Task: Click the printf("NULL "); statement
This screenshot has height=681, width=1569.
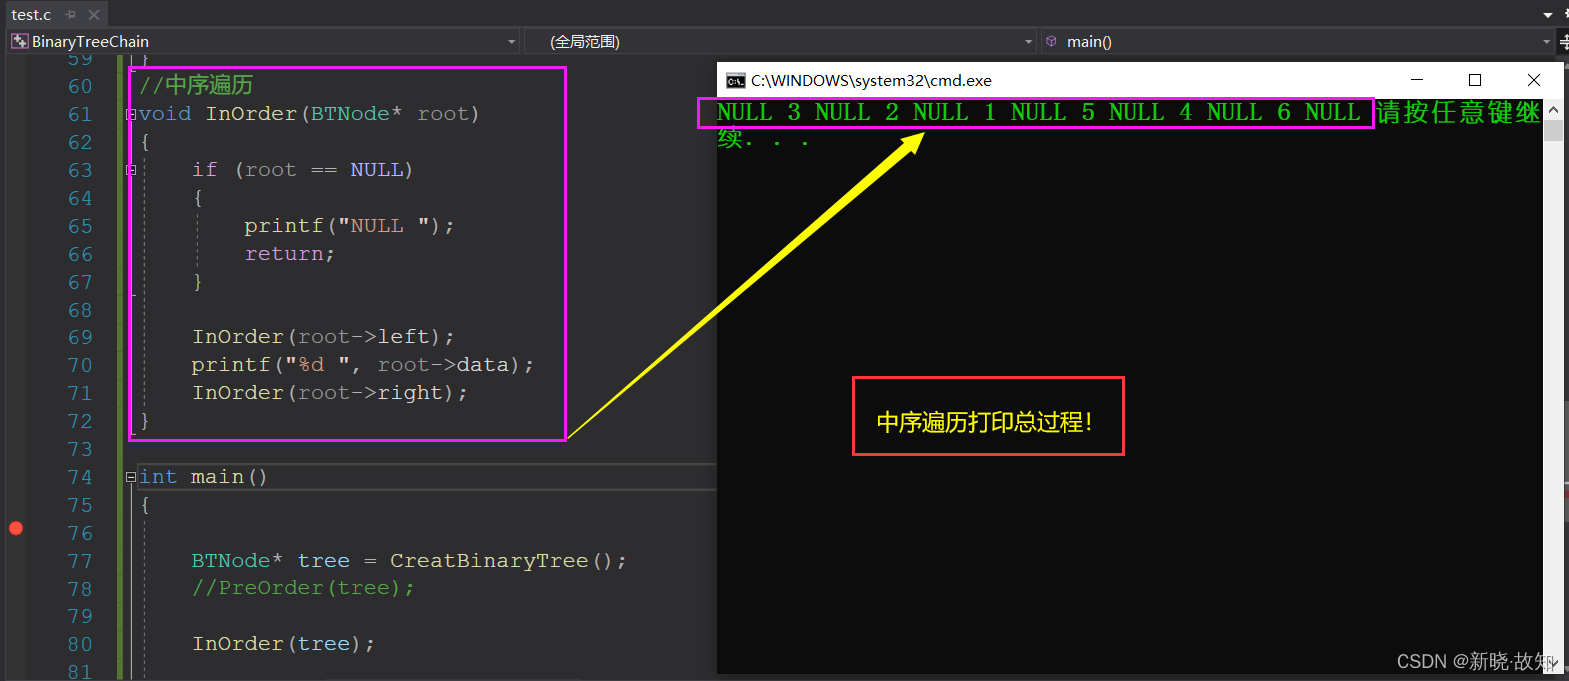Action: (x=349, y=226)
